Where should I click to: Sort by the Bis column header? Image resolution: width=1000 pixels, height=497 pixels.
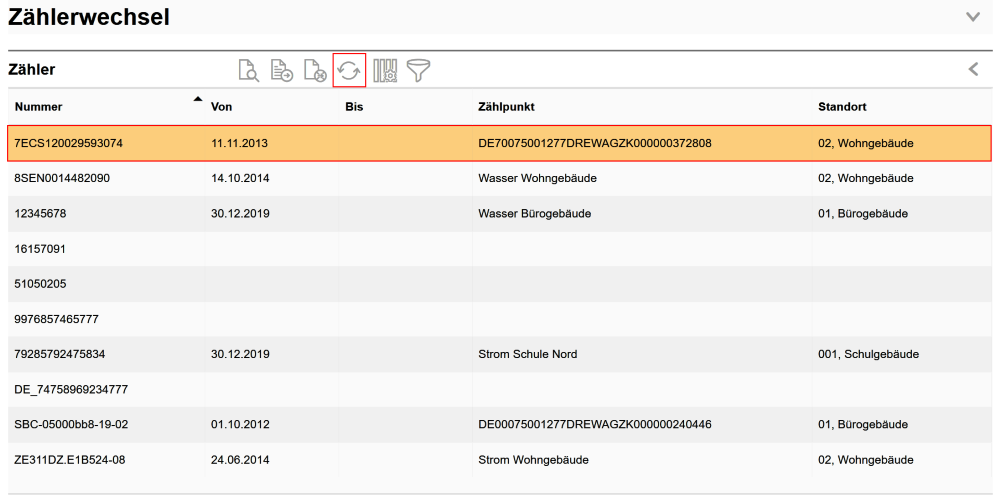click(x=354, y=107)
